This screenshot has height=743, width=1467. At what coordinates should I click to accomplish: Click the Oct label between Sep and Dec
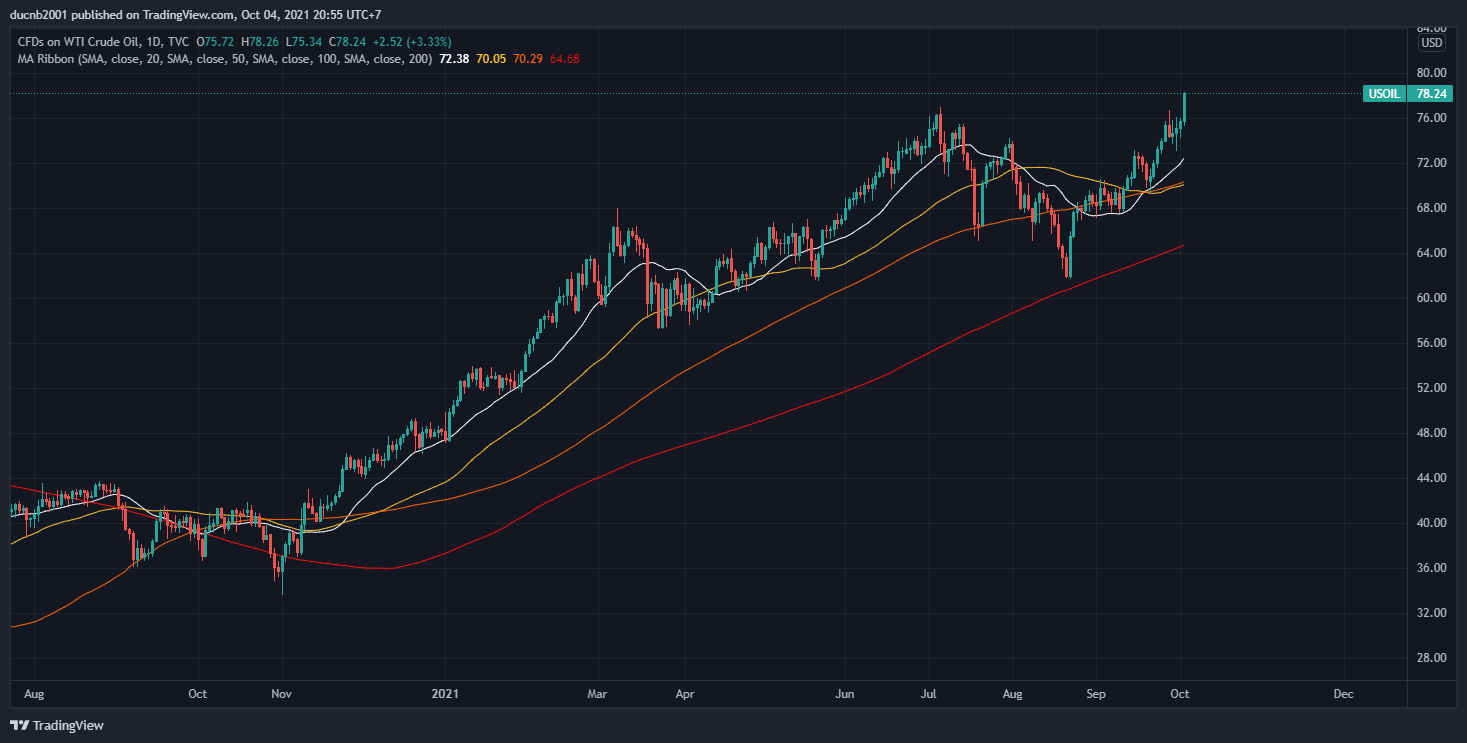tap(1181, 693)
